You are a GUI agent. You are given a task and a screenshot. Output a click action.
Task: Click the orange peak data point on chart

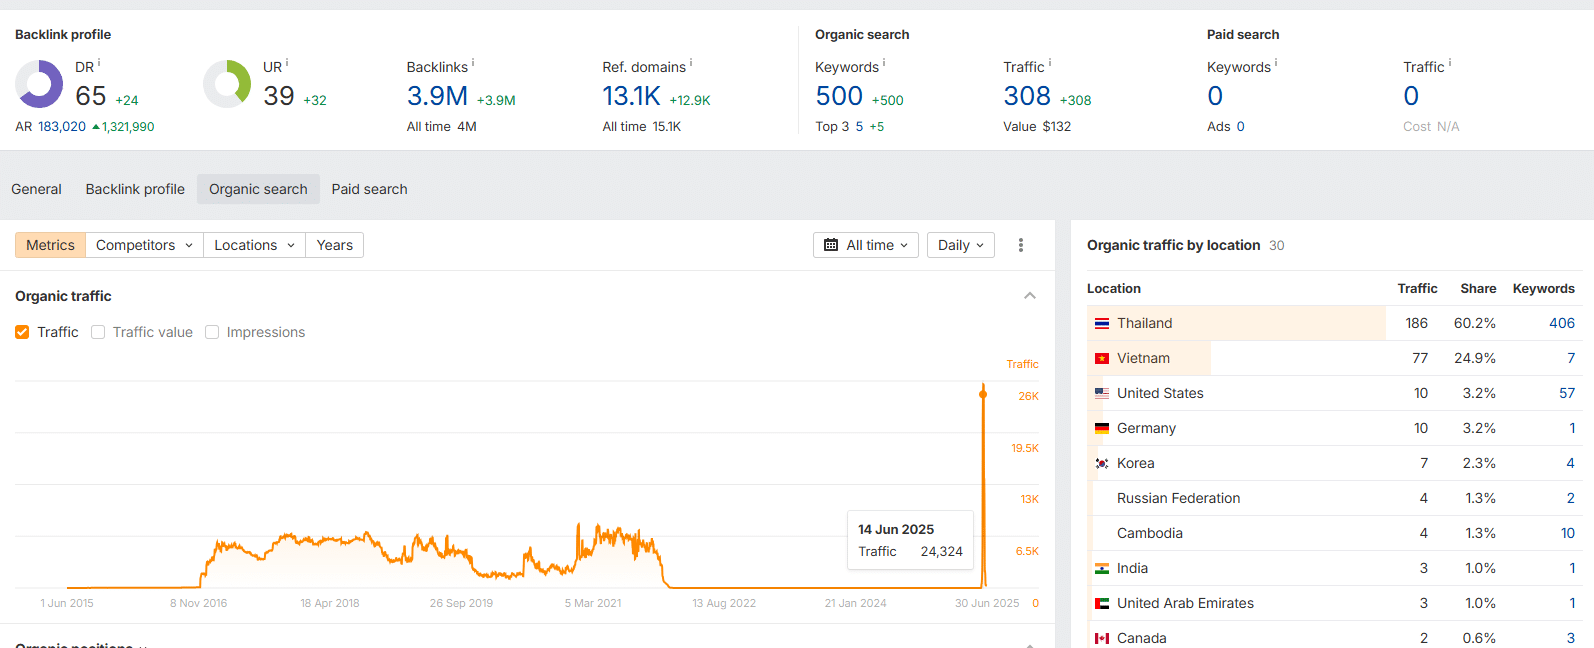pos(983,394)
